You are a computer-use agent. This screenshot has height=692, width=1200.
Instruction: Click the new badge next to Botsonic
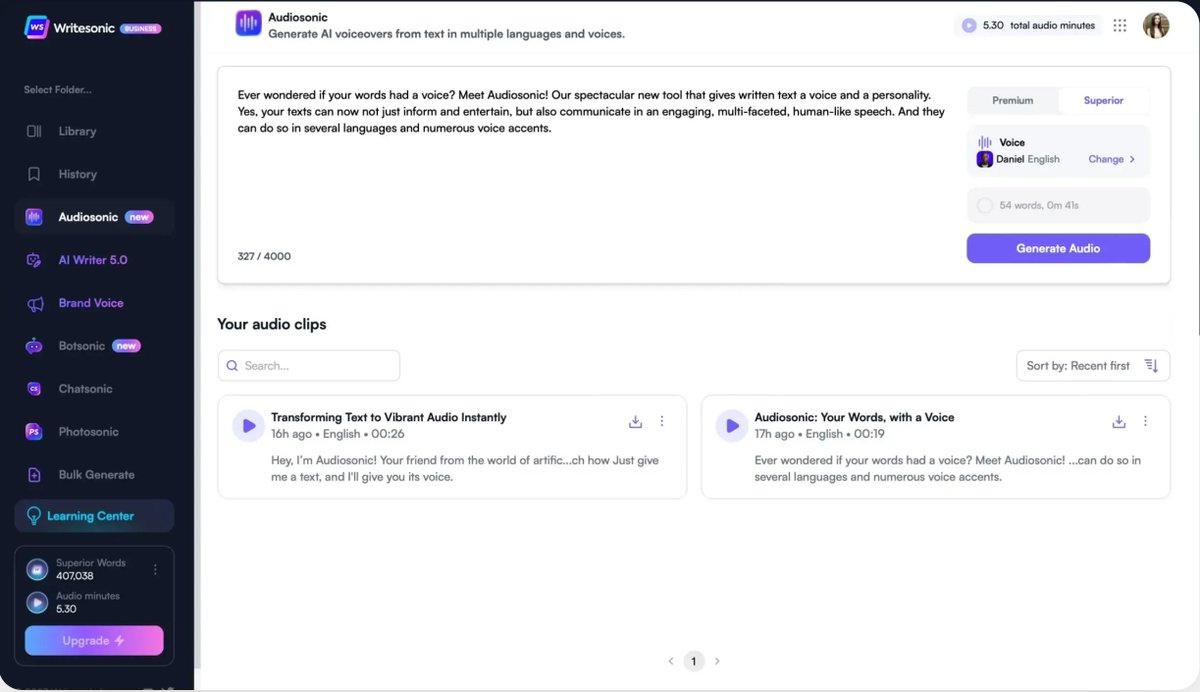(x=126, y=346)
